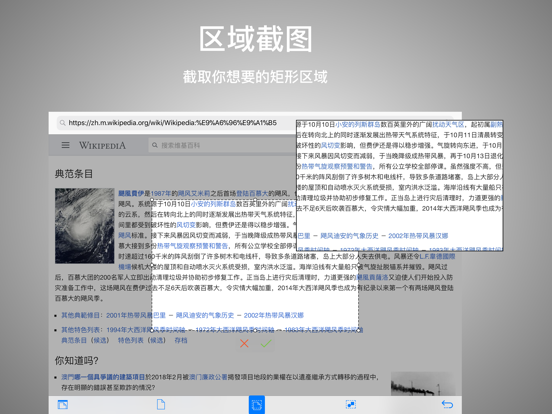
Task: Open the 颶風費伊 article link
Action: [x=131, y=193]
